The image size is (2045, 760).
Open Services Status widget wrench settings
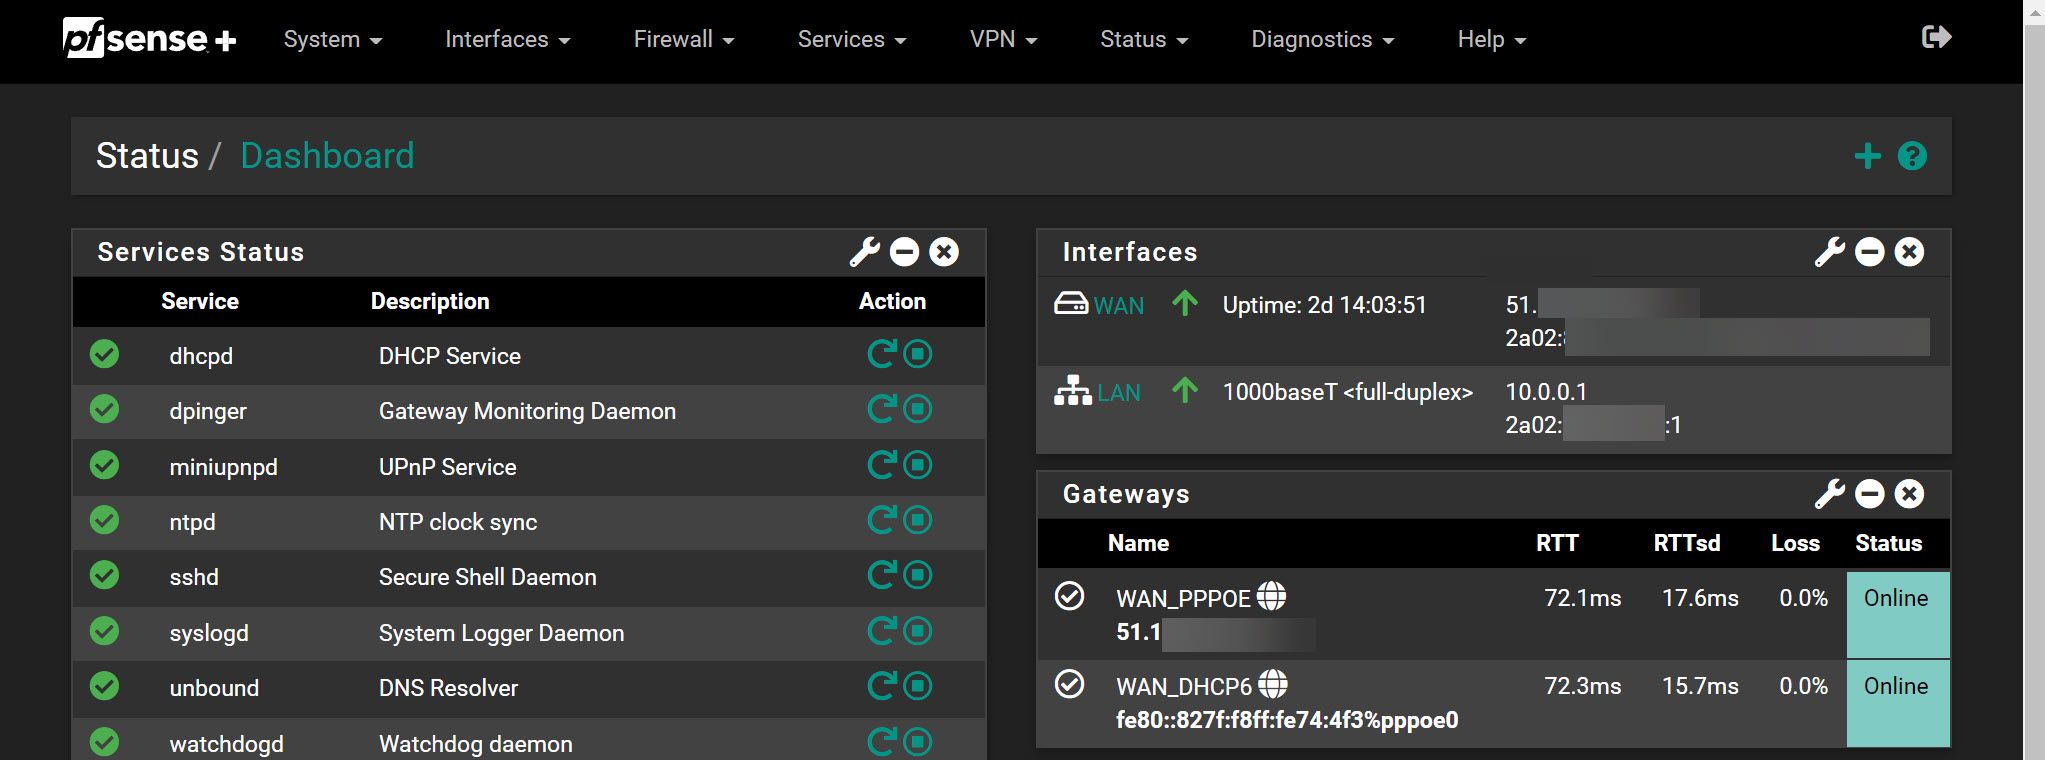coord(864,252)
